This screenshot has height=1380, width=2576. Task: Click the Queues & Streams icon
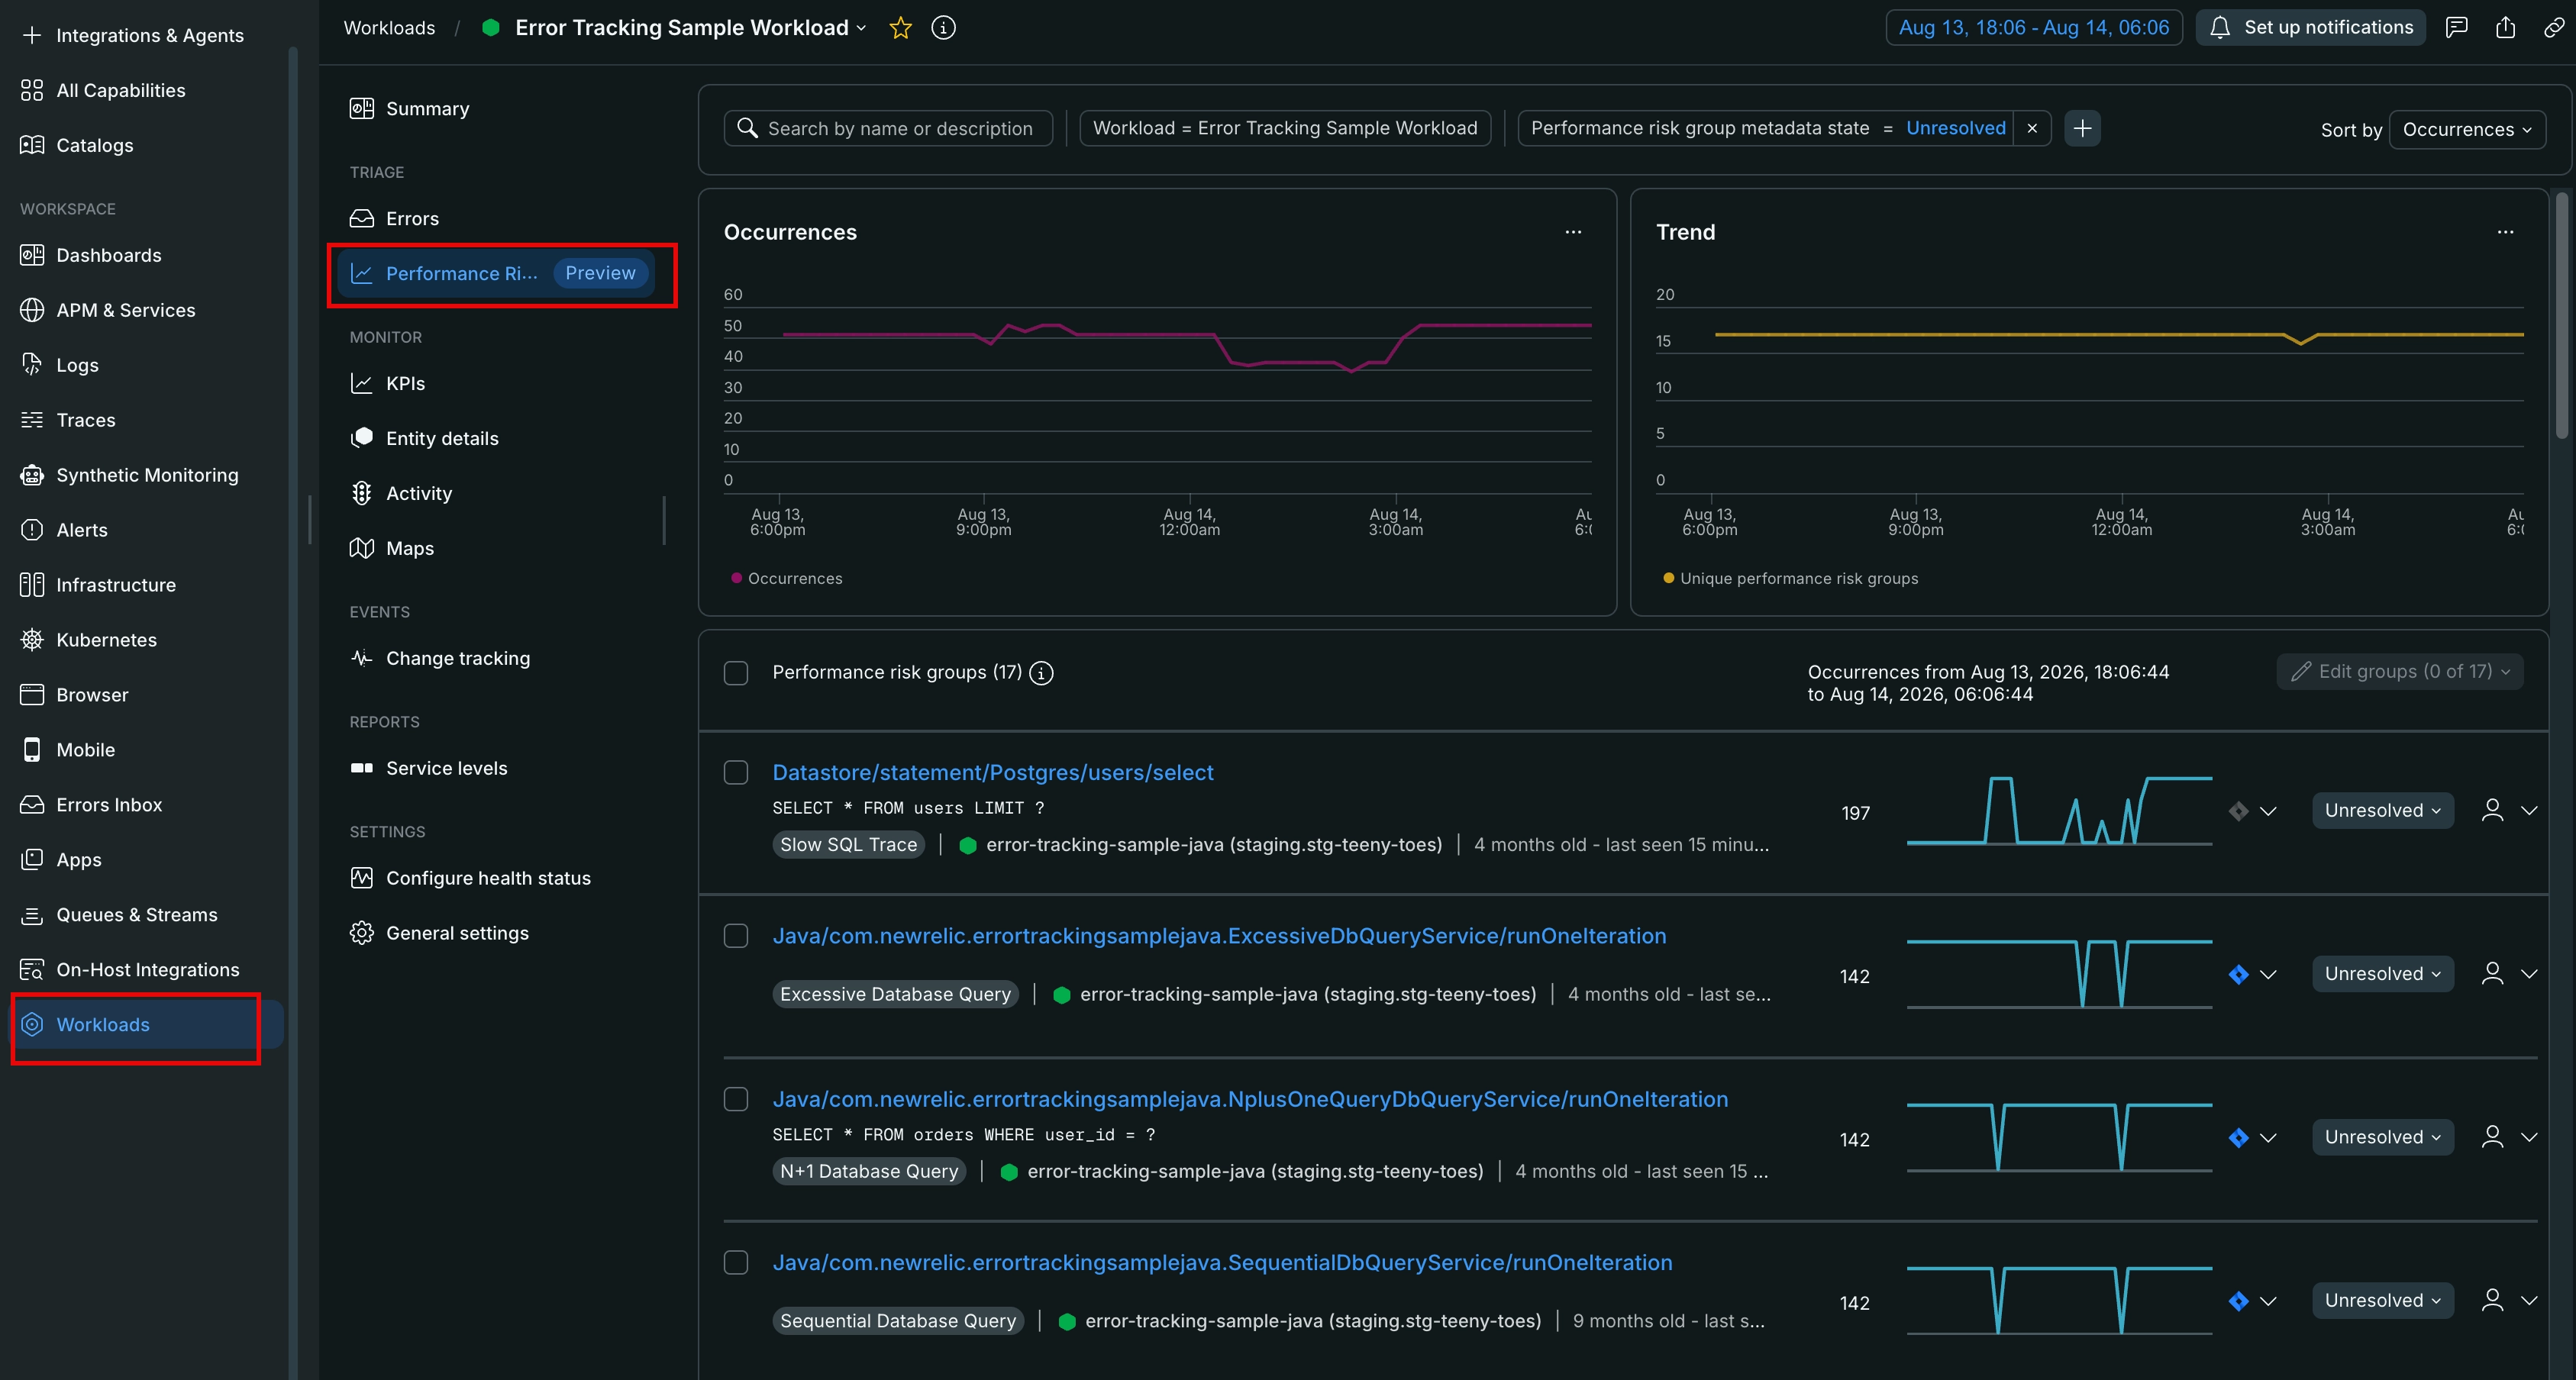pyautogui.click(x=32, y=915)
